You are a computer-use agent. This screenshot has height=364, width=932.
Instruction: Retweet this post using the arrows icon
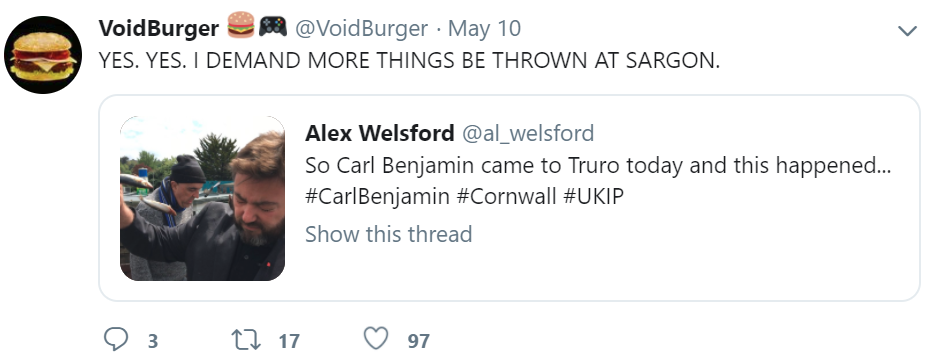(x=246, y=340)
